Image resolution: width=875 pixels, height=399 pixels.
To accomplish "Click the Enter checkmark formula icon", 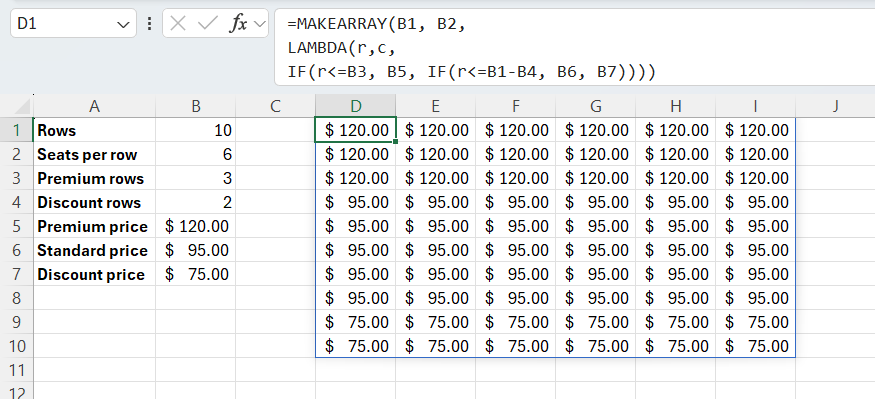I will click(x=208, y=23).
